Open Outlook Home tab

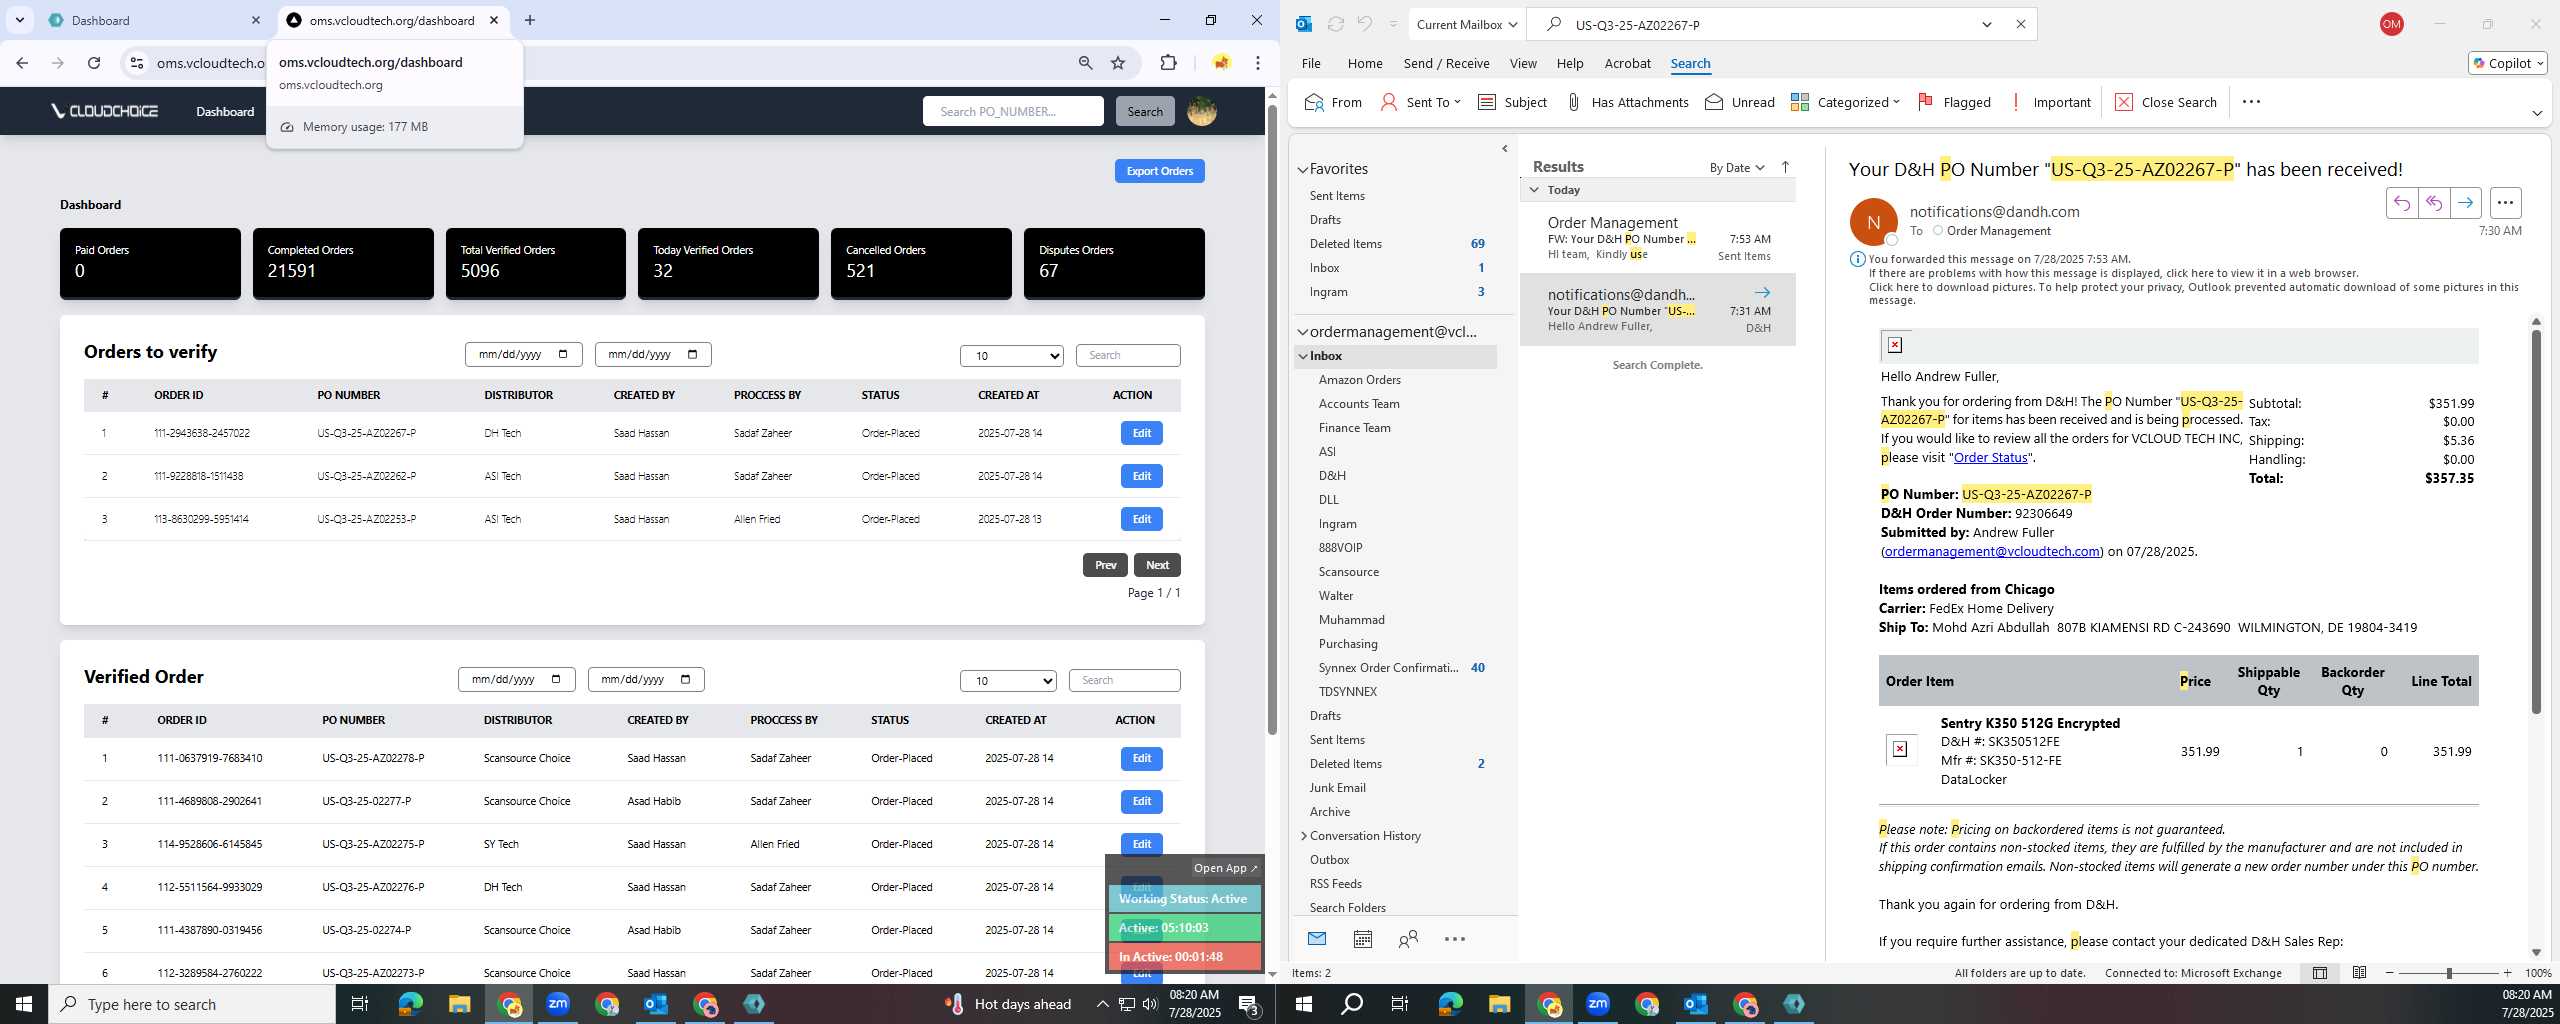[1365, 63]
